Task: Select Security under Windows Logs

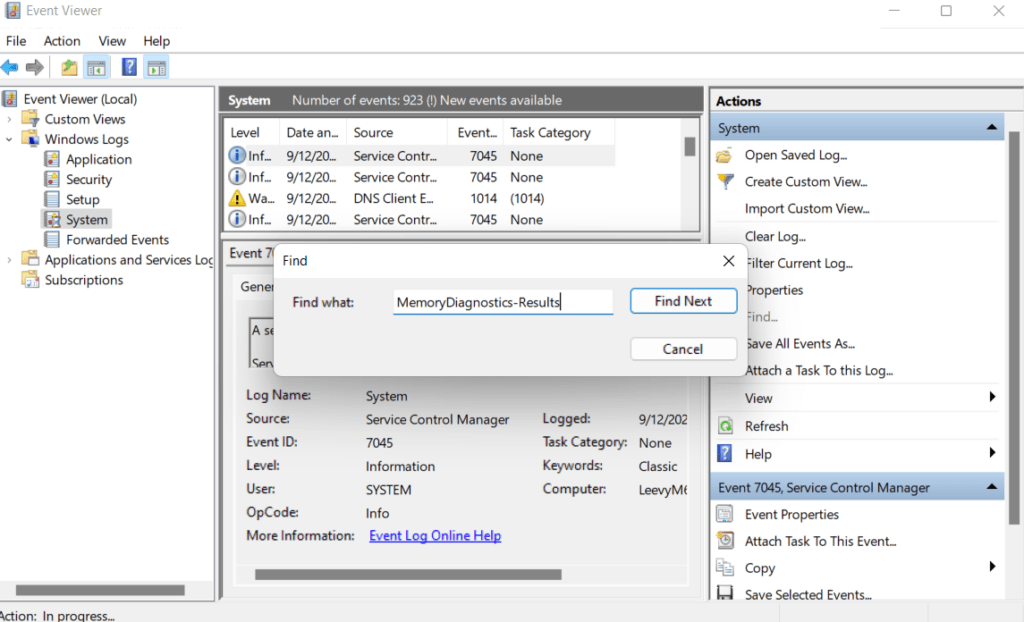Action: (x=89, y=179)
